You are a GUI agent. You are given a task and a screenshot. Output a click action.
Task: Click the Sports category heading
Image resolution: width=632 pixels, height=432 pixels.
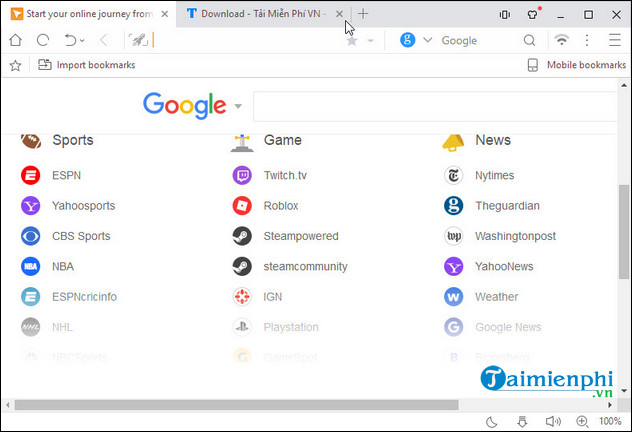pyautogui.click(x=73, y=140)
